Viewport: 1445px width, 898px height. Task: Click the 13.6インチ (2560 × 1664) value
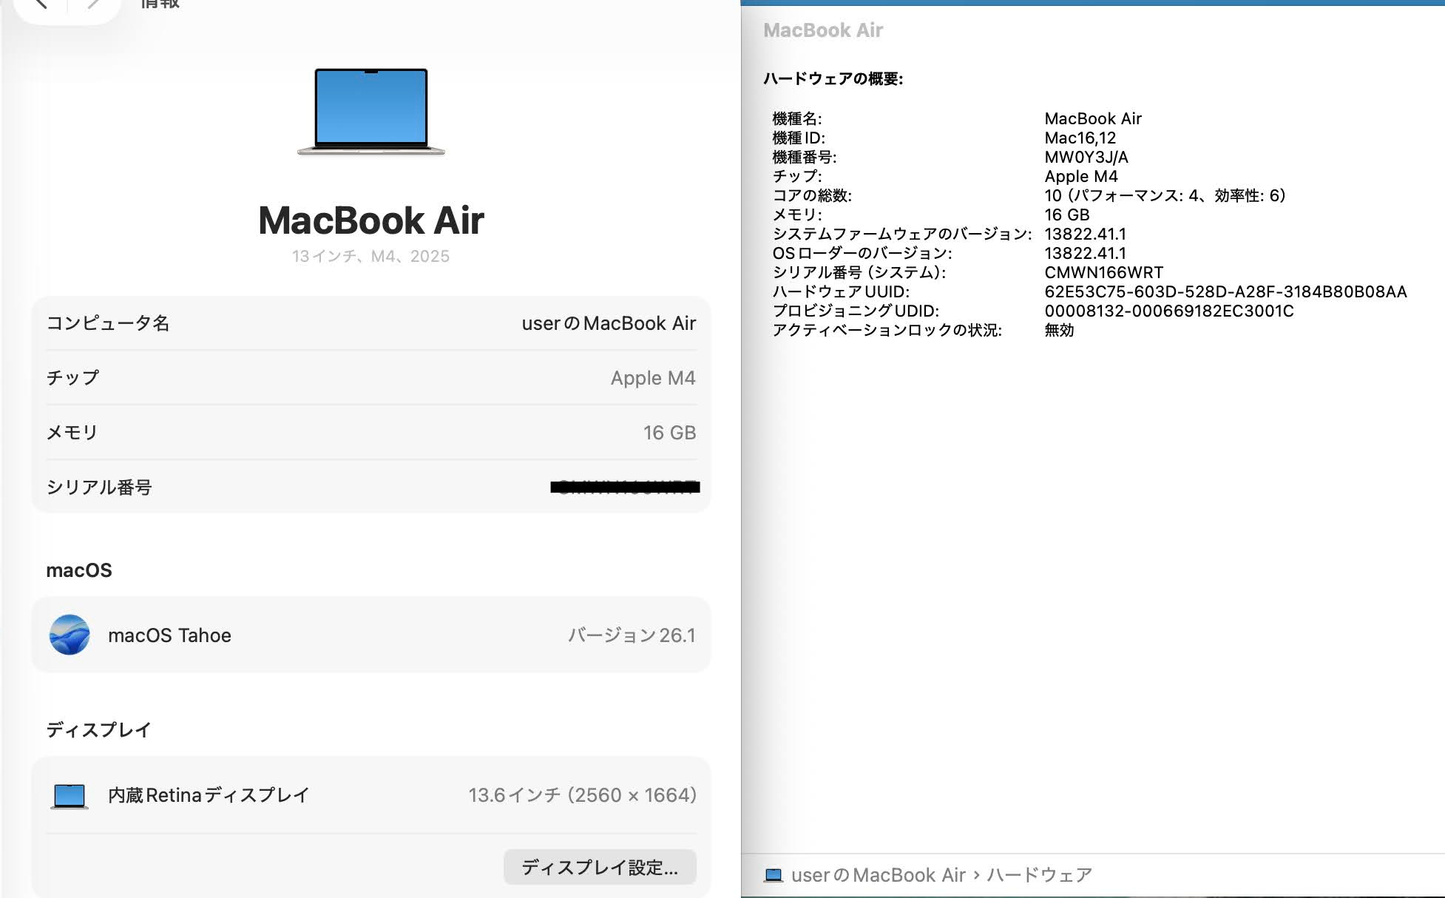[x=582, y=795]
